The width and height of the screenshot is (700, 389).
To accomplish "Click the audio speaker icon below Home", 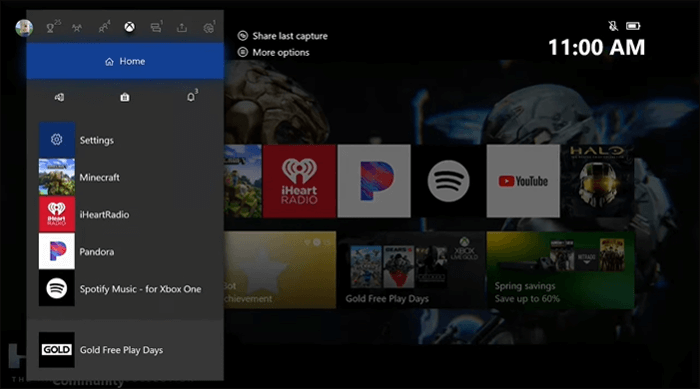I will [59, 97].
